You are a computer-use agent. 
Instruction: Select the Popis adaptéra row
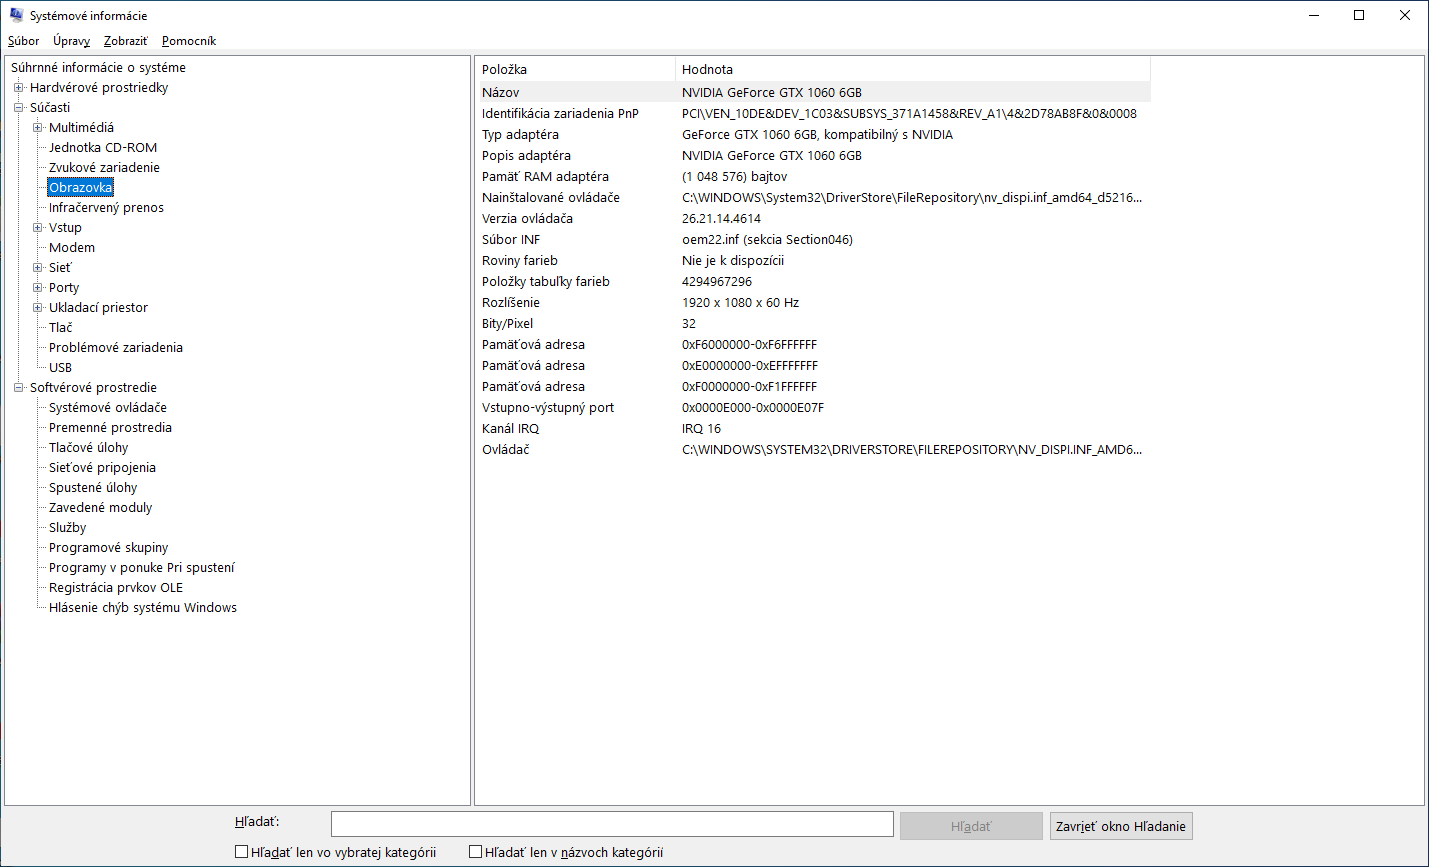tap(813, 155)
